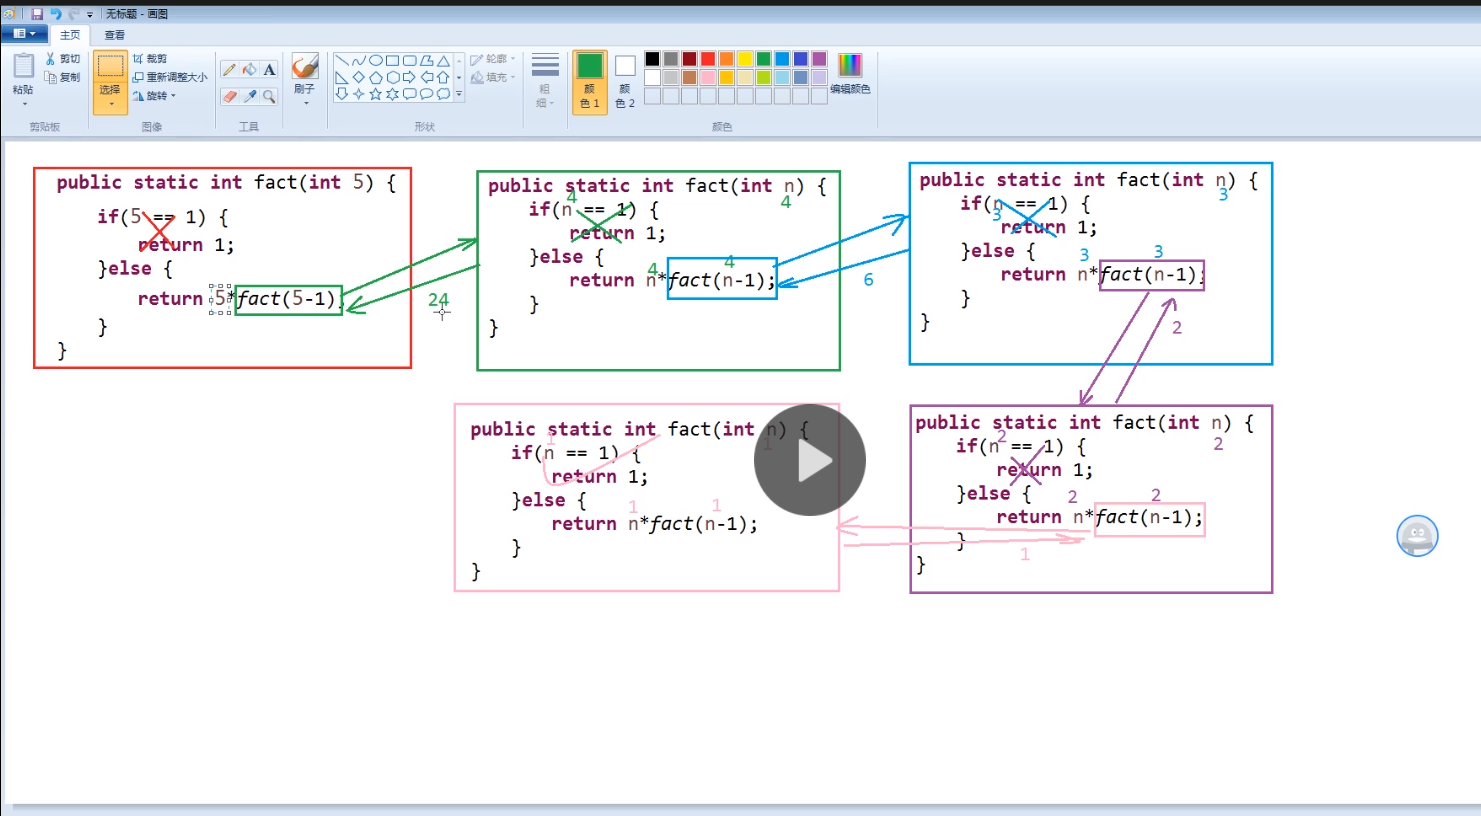This screenshot has width=1481, height=816.
Task: Click 复制 (Copy) button
Action: [62, 77]
